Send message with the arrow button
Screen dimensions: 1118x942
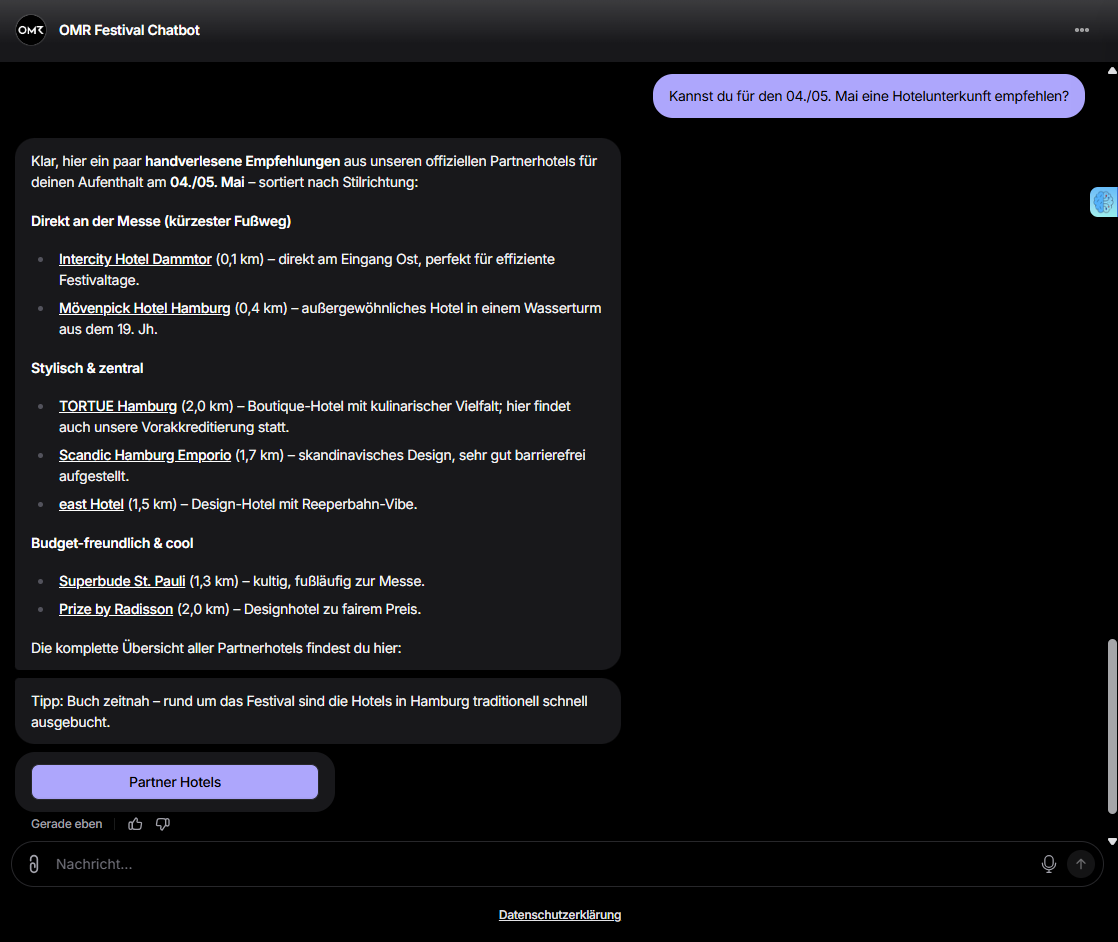(1081, 864)
